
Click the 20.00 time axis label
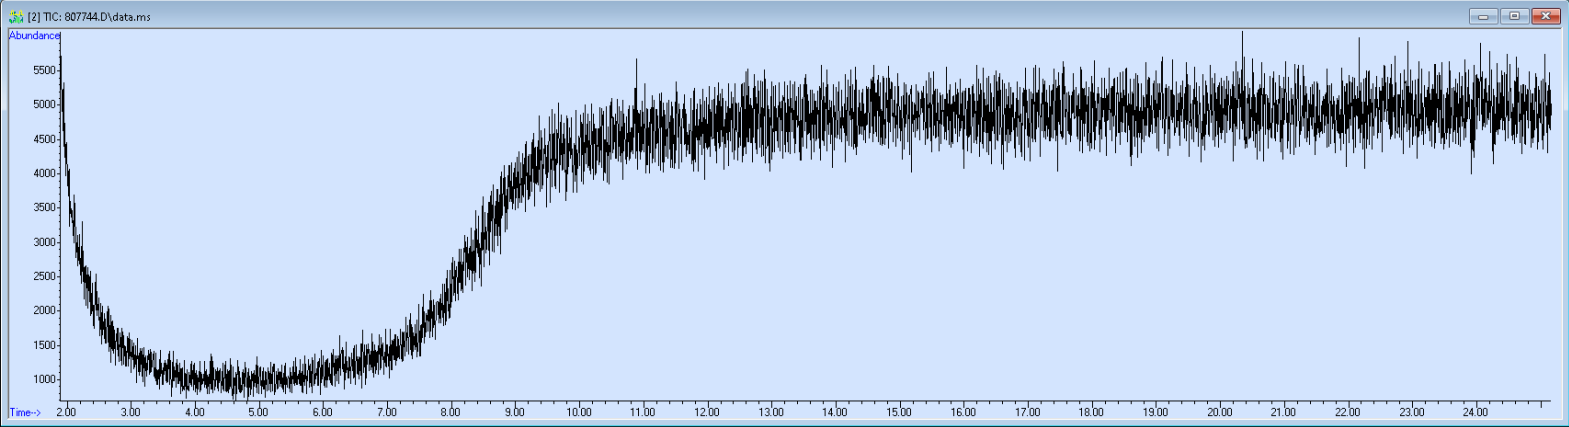click(1219, 412)
